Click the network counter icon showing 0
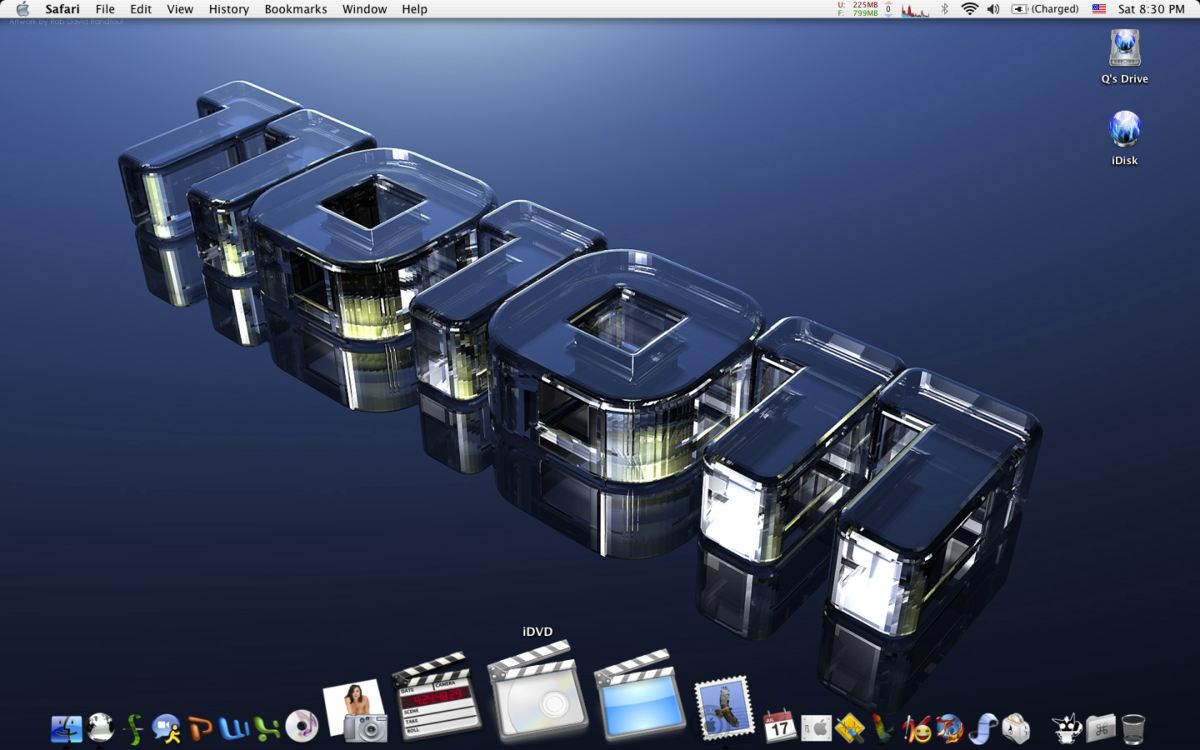 pyautogui.click(x=888, y=9)
